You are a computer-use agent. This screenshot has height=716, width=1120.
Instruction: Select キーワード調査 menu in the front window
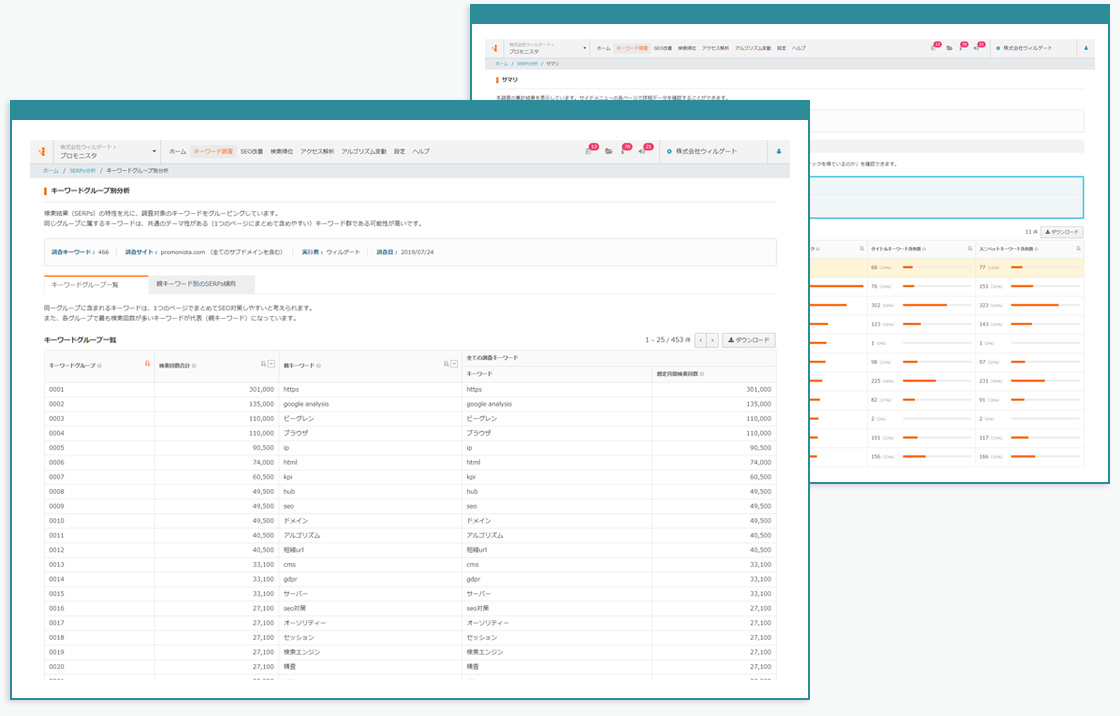[x=213, y=151]
